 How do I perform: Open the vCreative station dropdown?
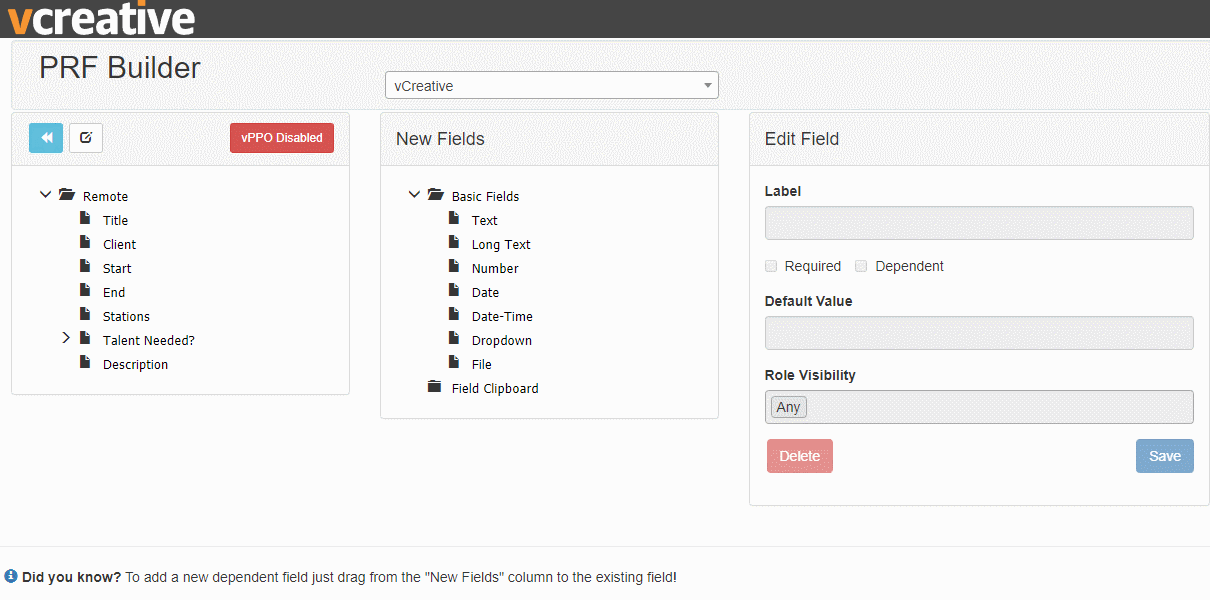pyautogui.click(x=551, y=85)
